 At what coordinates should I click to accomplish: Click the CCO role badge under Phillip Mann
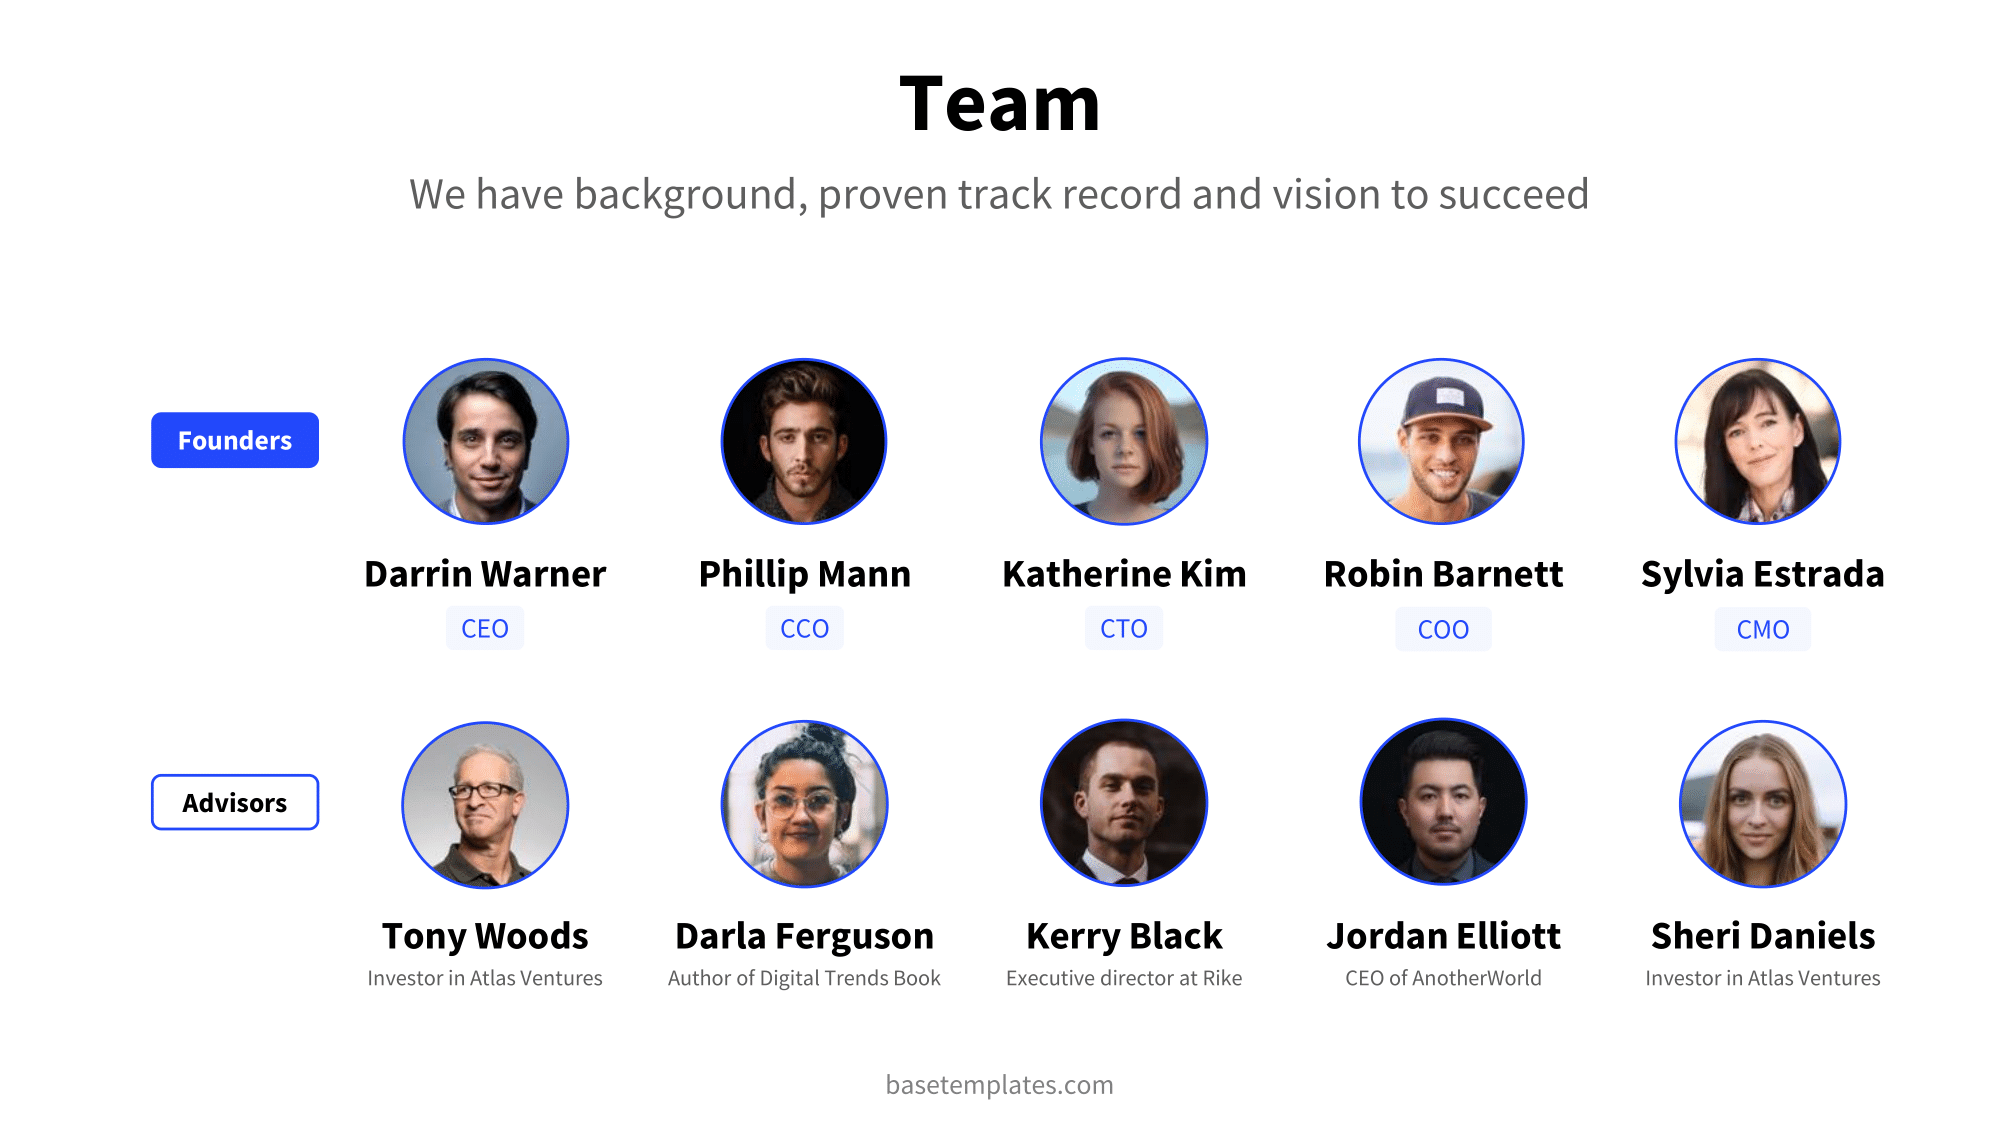804,628
